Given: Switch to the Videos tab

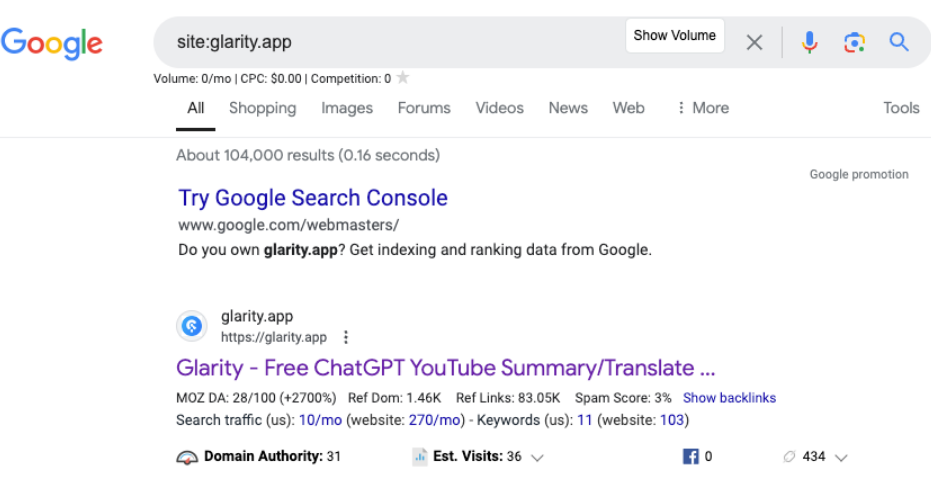Looking at the screenshot, I should (499, 108).
